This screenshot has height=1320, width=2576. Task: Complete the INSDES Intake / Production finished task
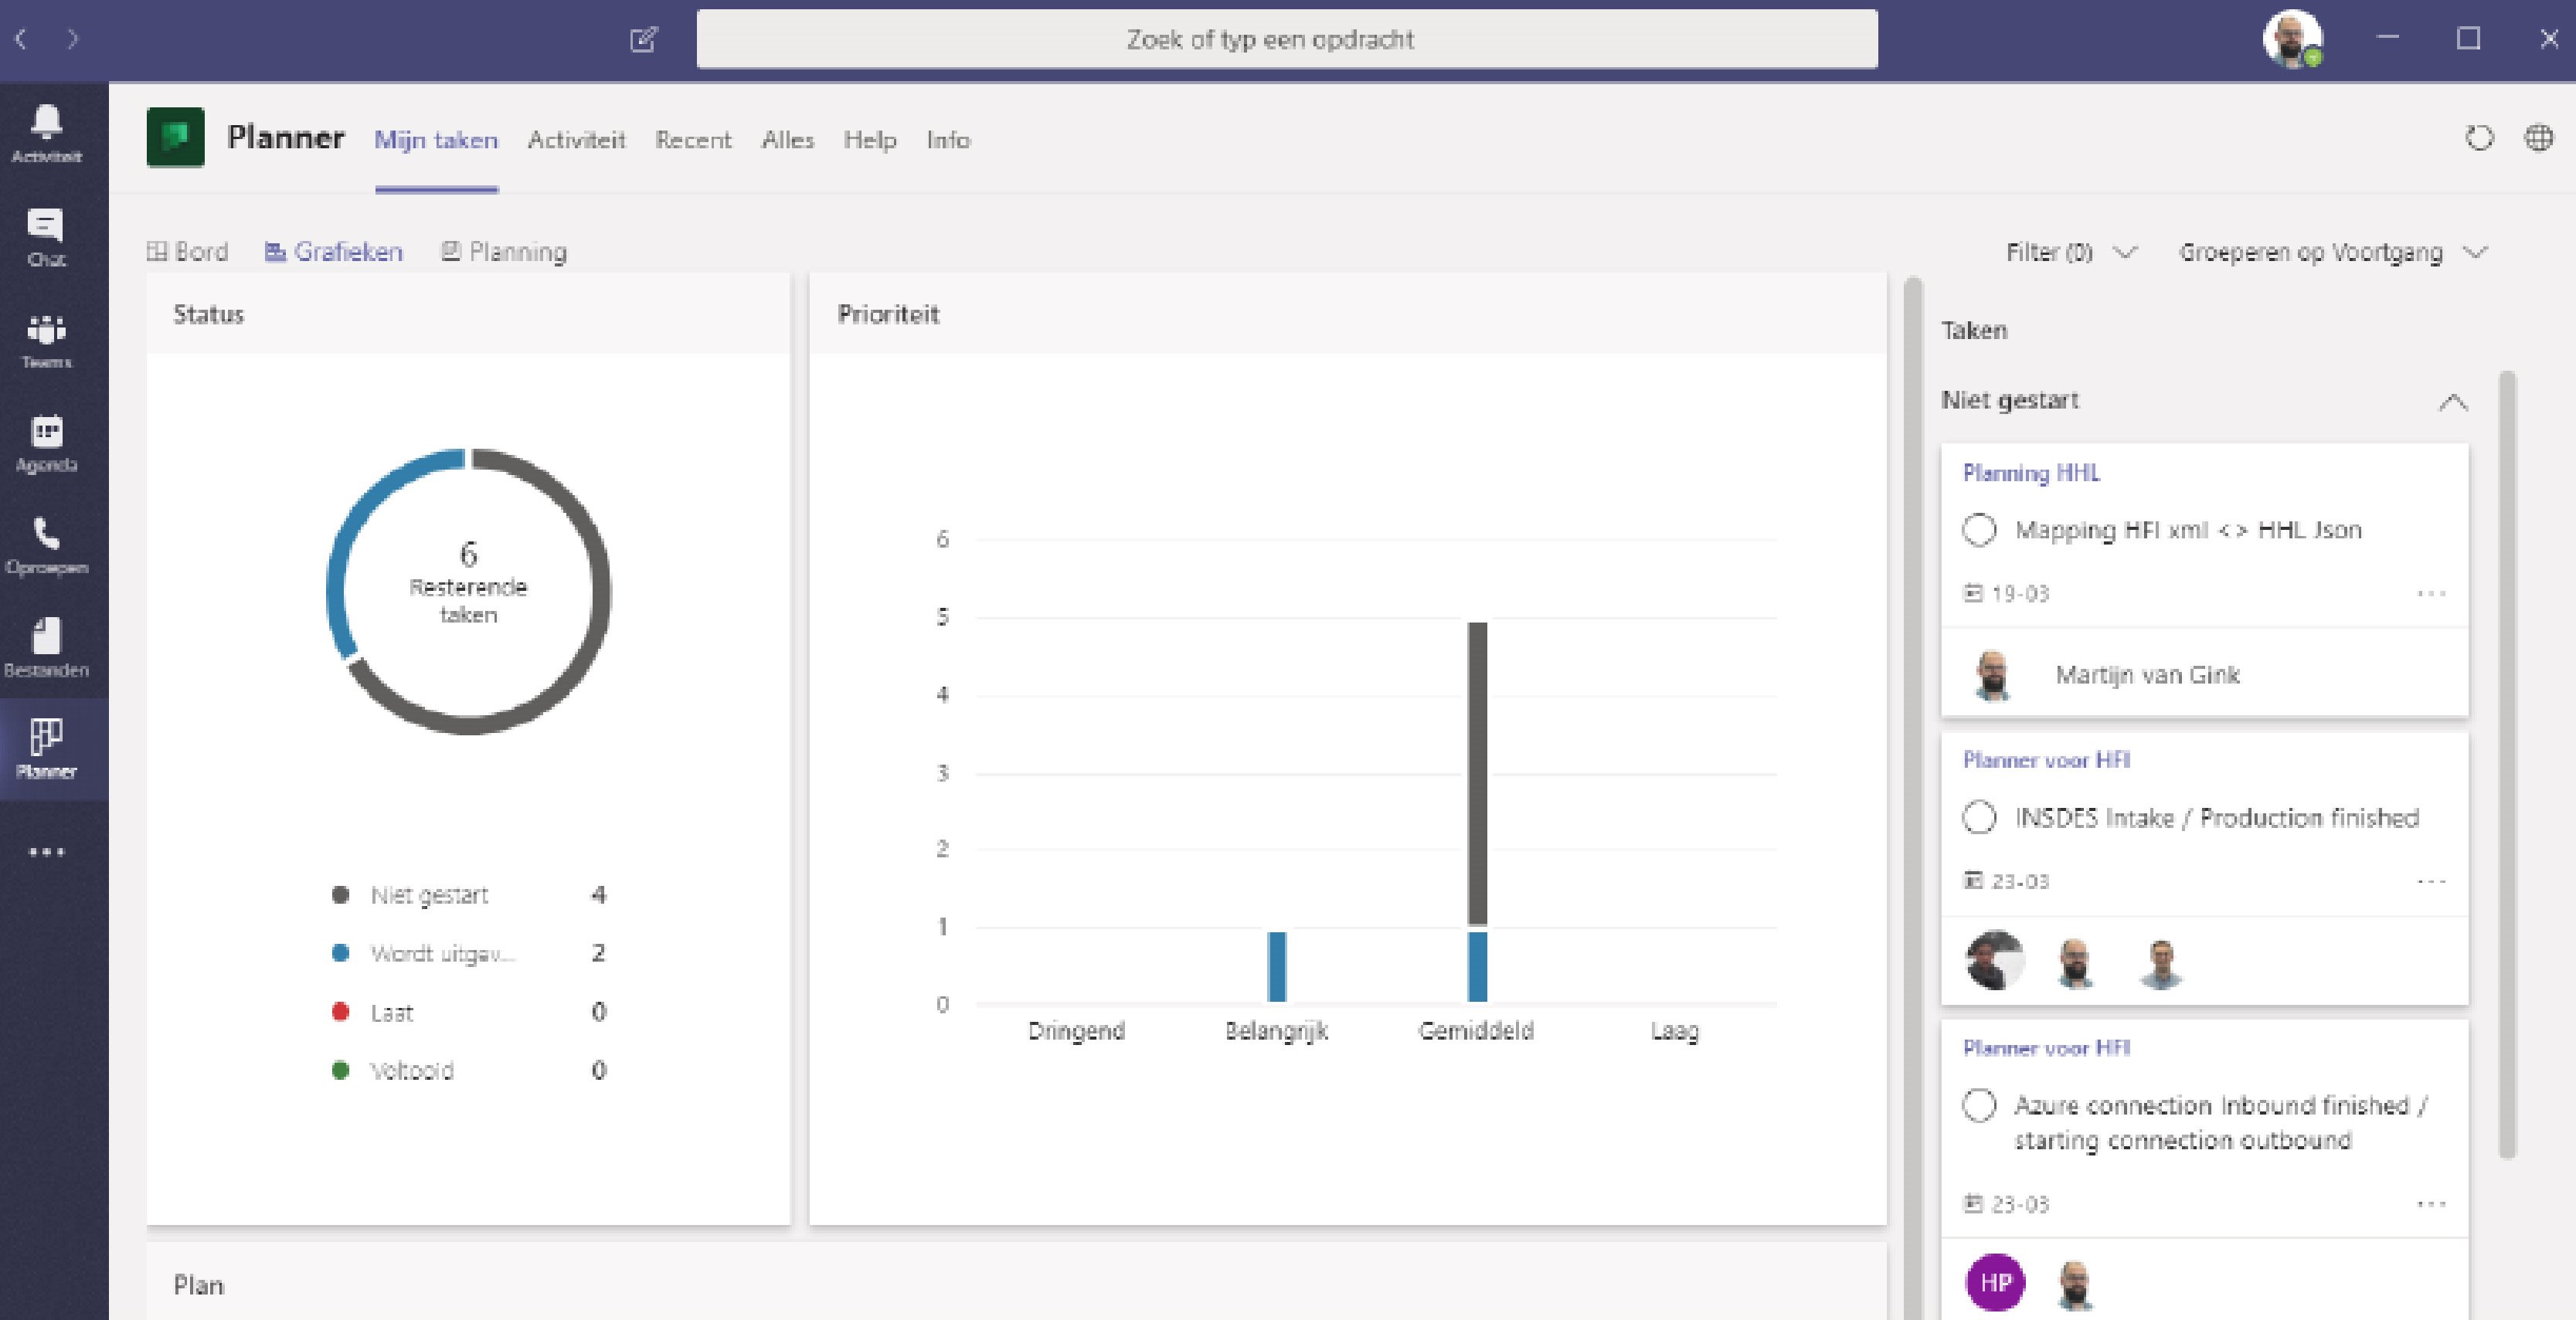[x=1981, y=818]
